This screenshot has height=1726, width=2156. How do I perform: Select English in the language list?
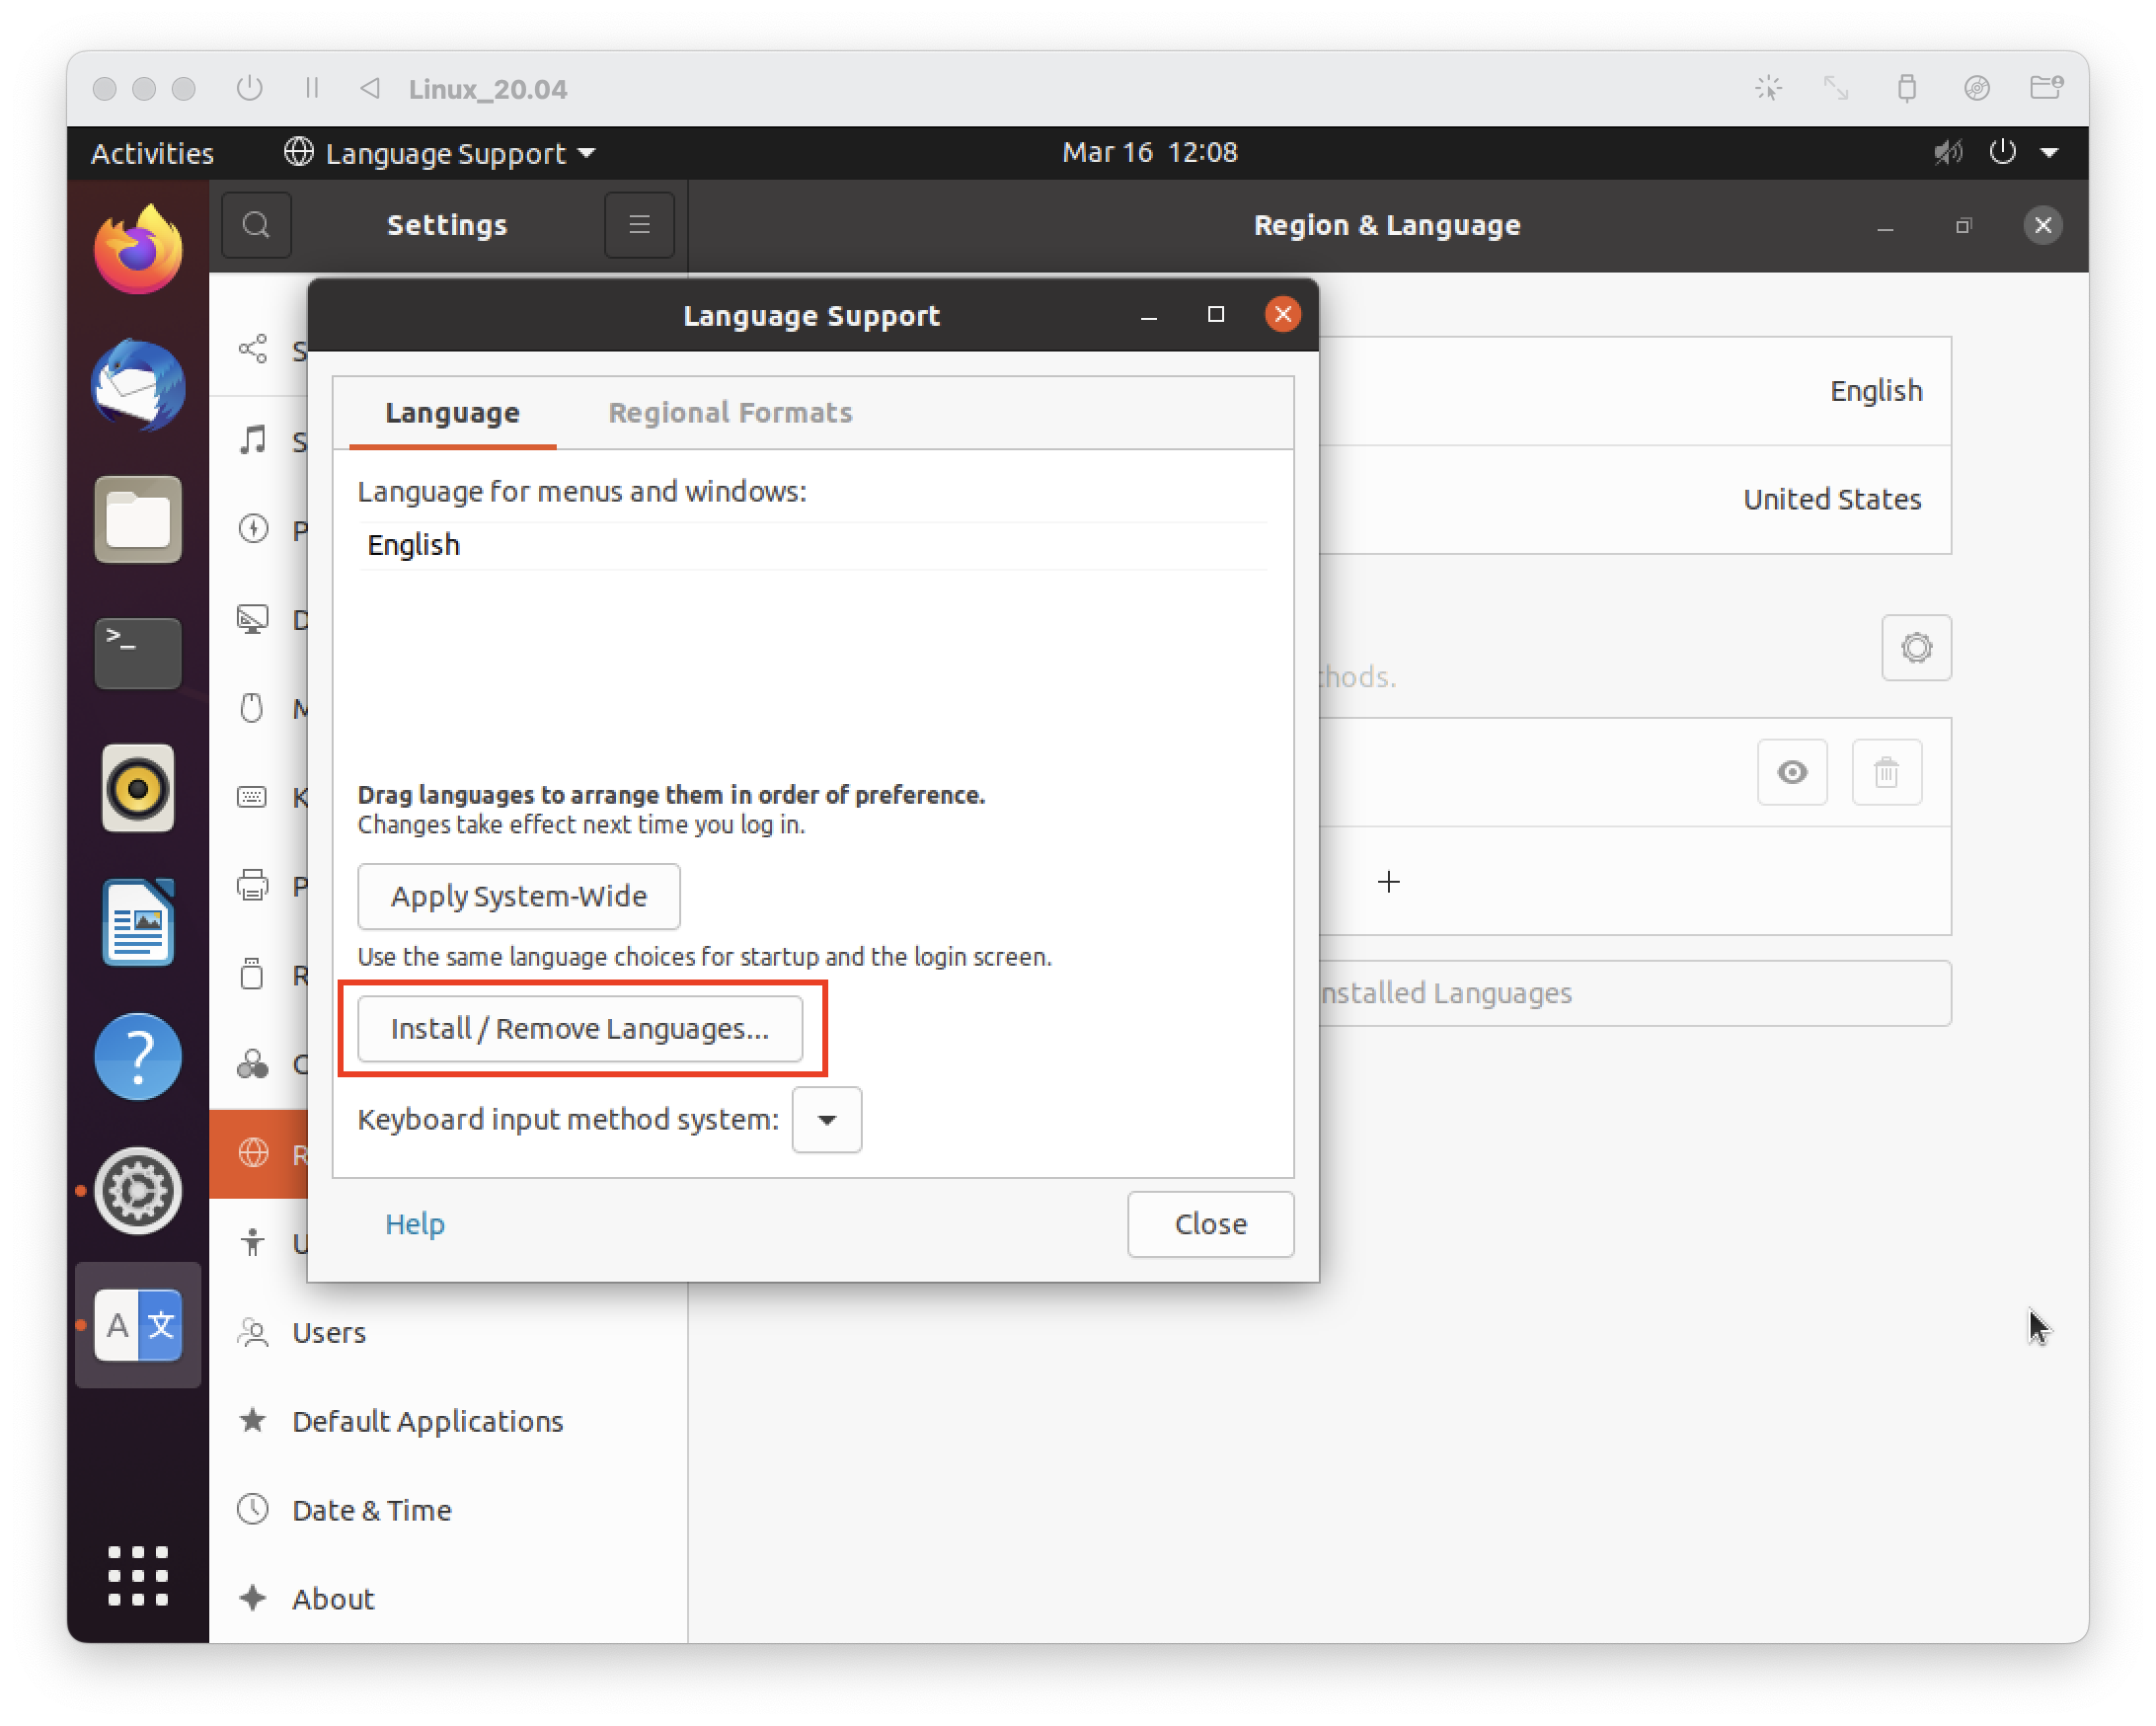pyautogui.click(x=414, y=545)
